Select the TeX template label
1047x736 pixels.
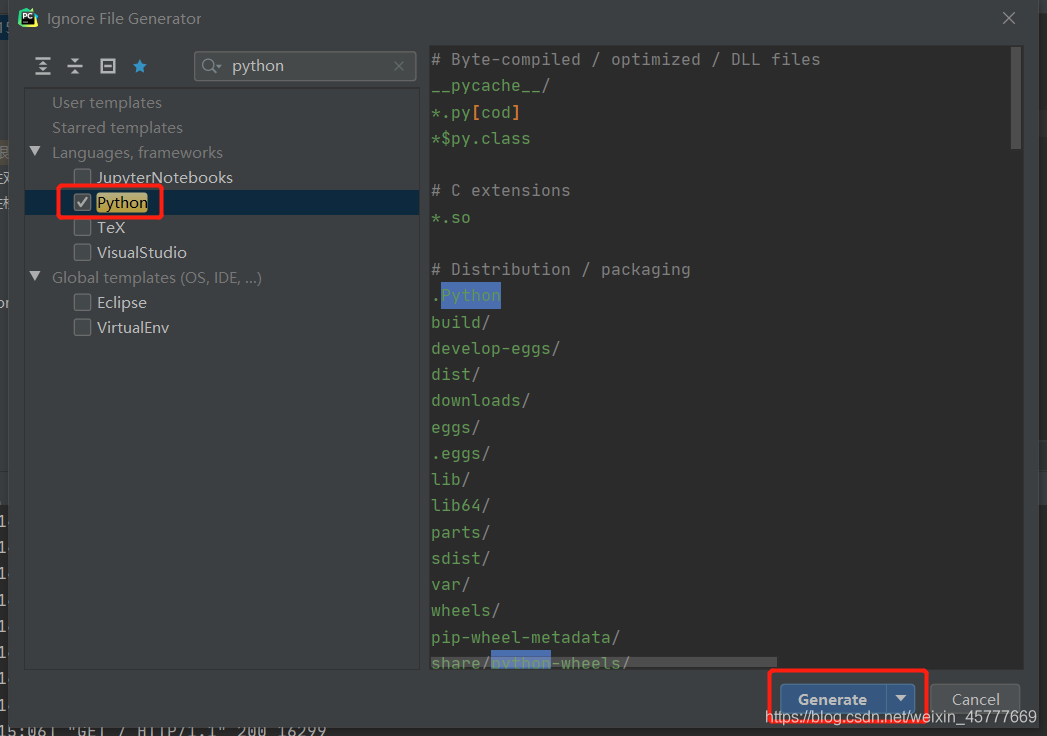tap(111, 228)
